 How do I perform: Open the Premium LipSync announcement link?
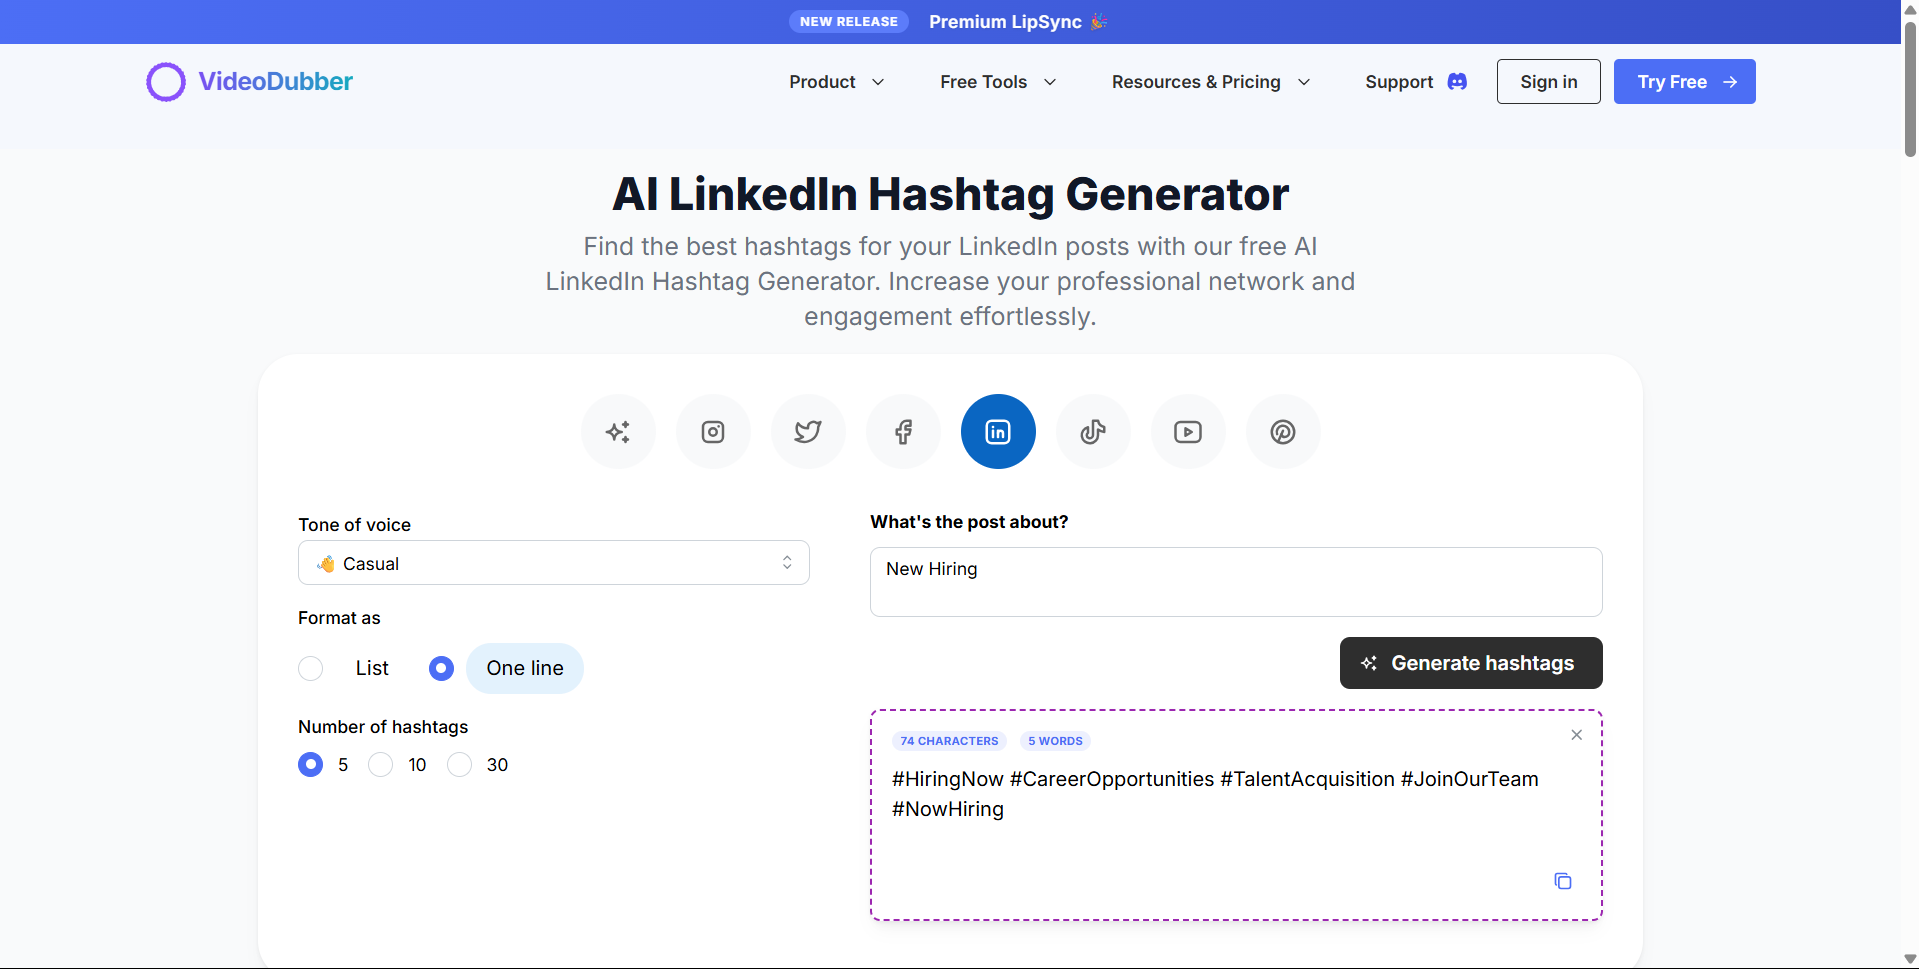pyautogui.click(x=1018, y=22)
